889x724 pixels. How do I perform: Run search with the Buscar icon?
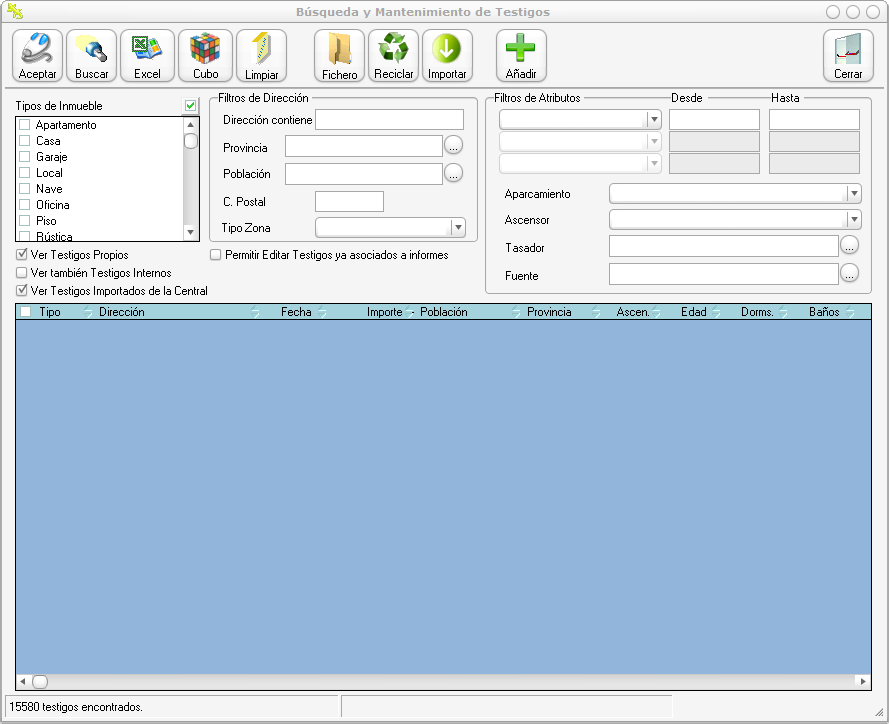point(92,55)
